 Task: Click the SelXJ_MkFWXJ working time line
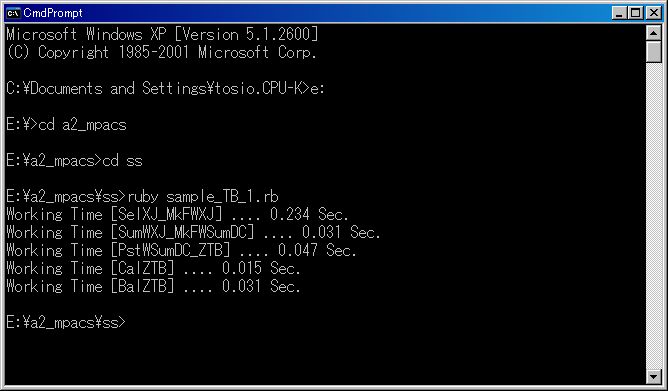pos(177,214)
